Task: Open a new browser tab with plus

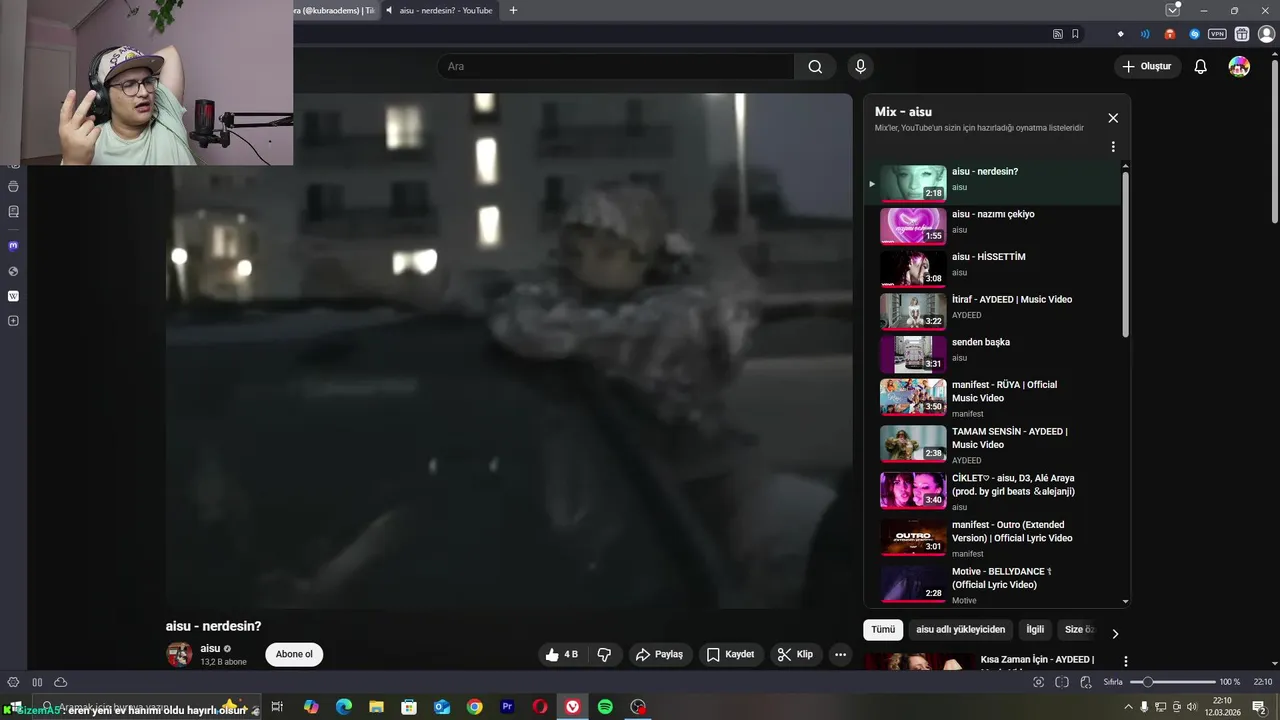Action: [x=513, y=10]
